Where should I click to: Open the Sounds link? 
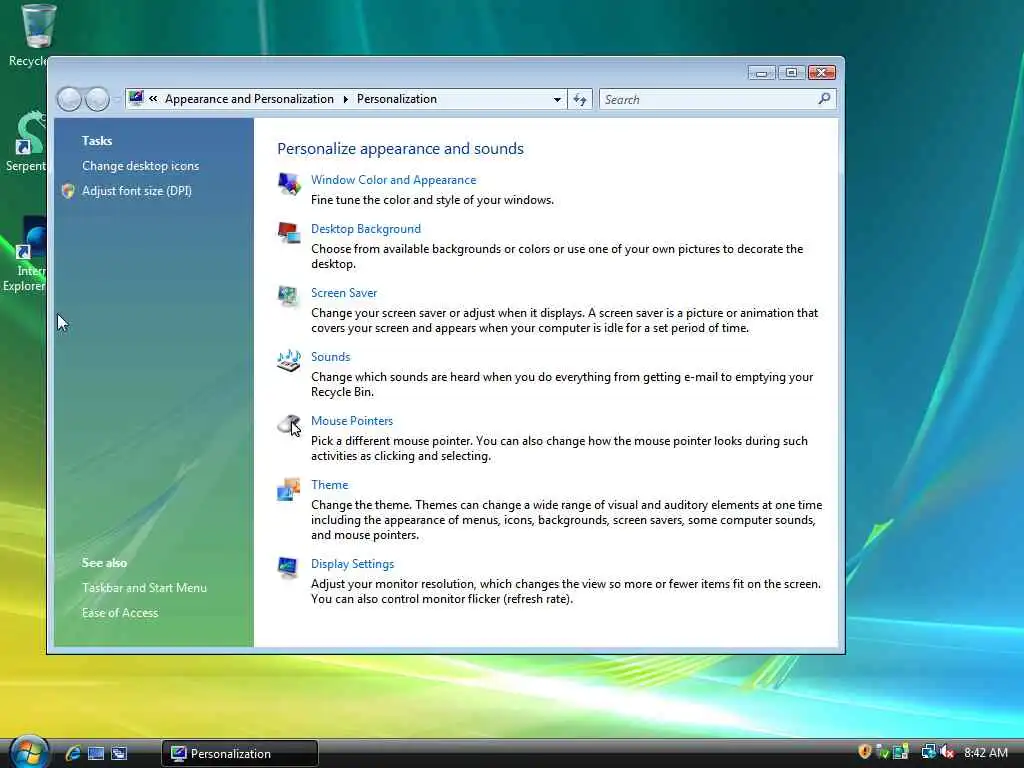click(330, 357)
